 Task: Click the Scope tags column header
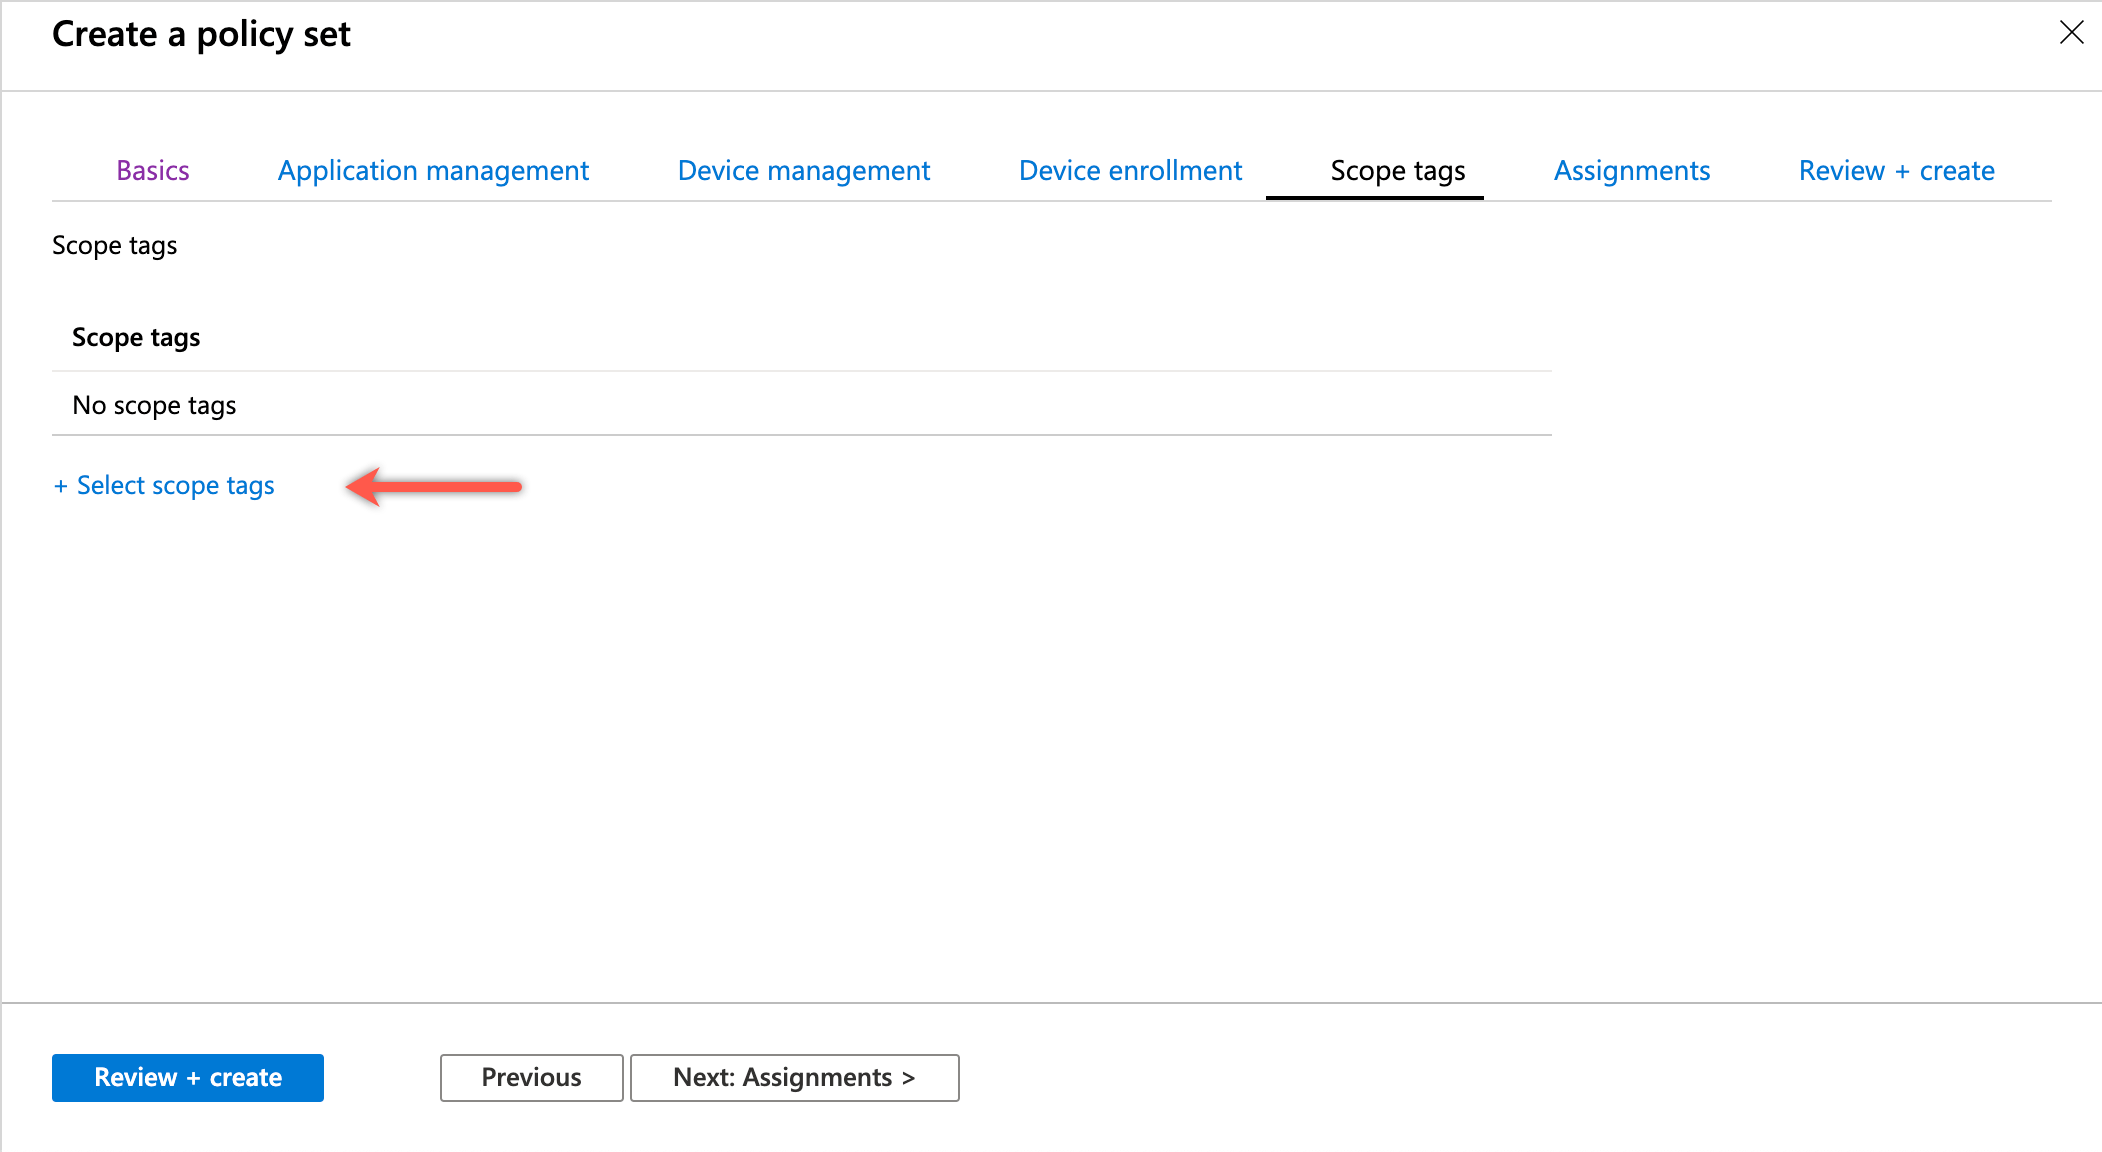136,337
